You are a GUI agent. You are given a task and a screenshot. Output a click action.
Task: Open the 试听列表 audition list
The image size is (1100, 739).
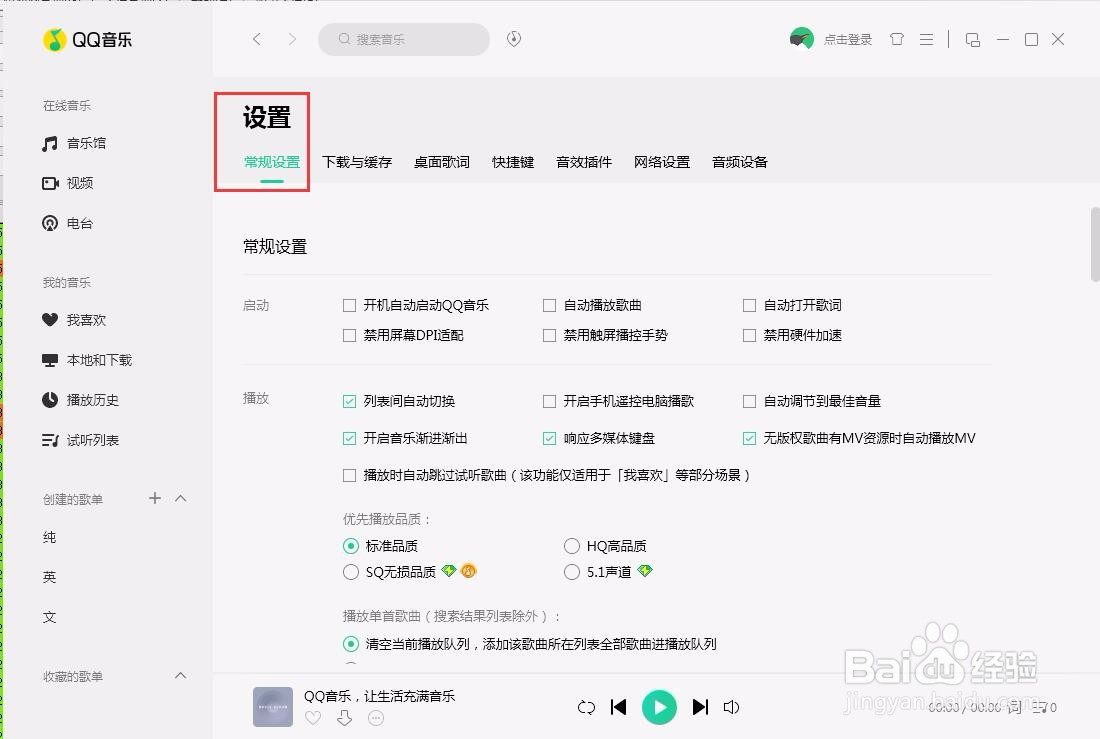(x=95, y=440)
